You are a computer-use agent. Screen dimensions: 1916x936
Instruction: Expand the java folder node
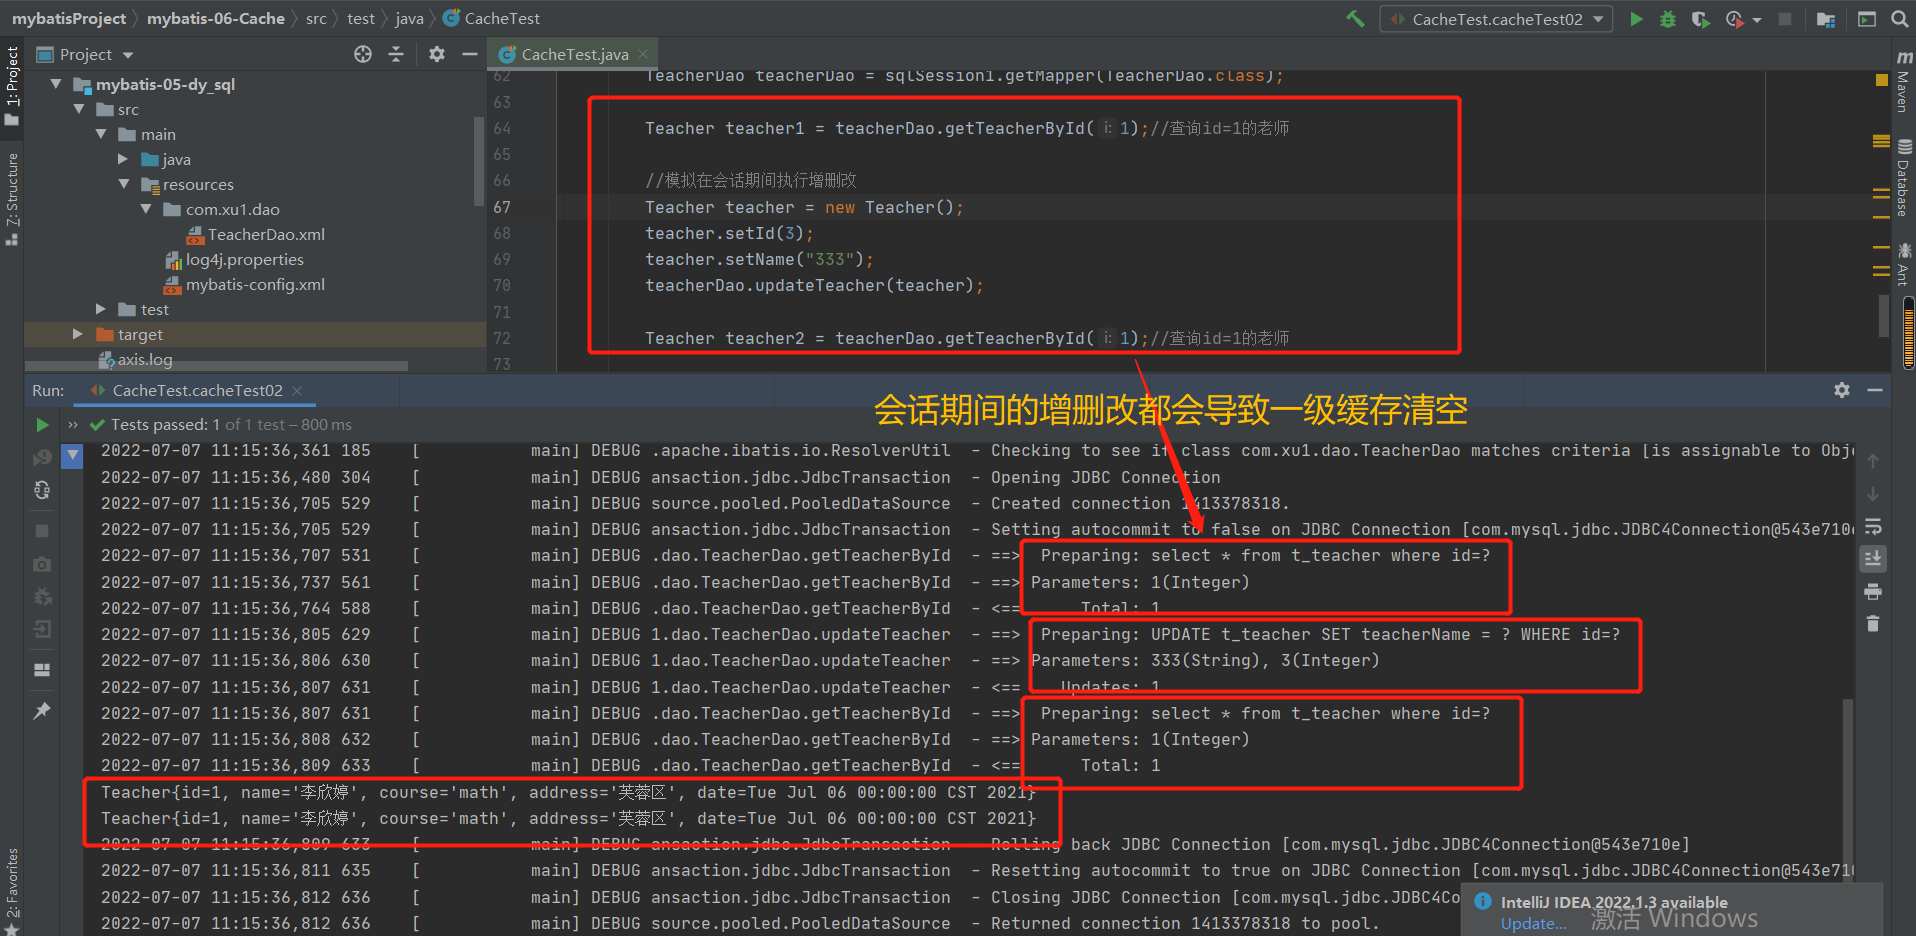click(x=123, y=159)
